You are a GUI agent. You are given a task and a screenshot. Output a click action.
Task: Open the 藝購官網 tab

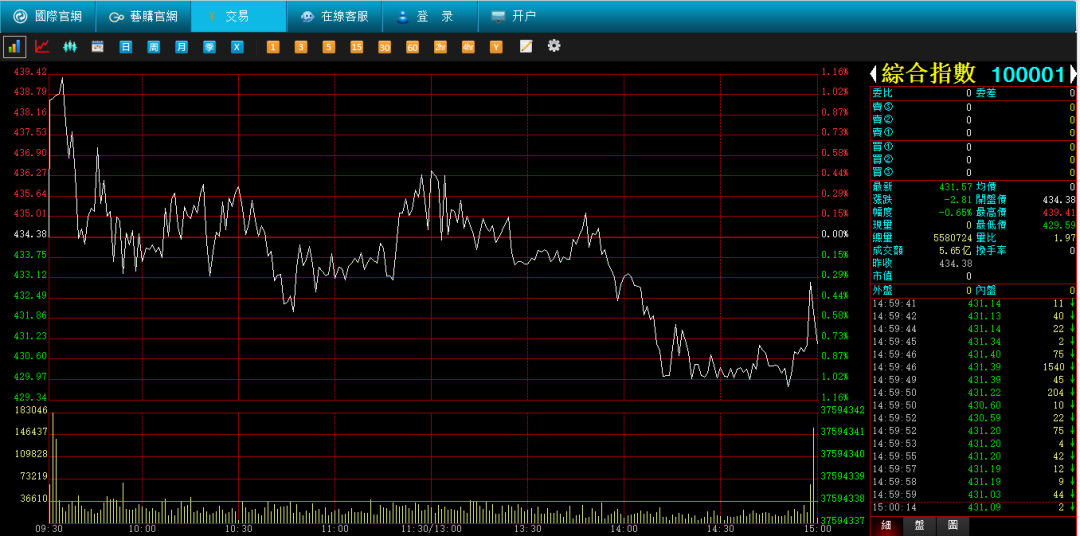[x=143, y=16]
